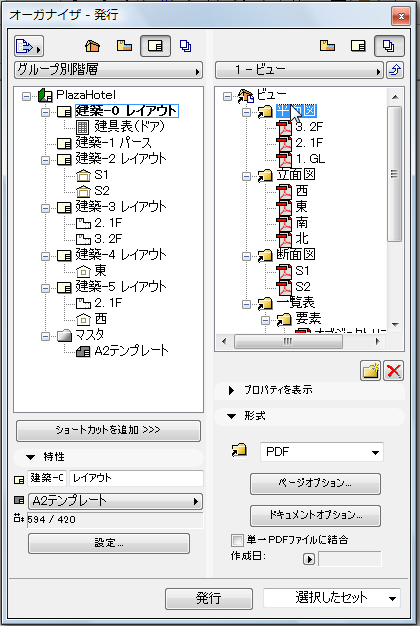Click layout name field レイアウト
Screen dimensions: 420x626
[136, 478]
